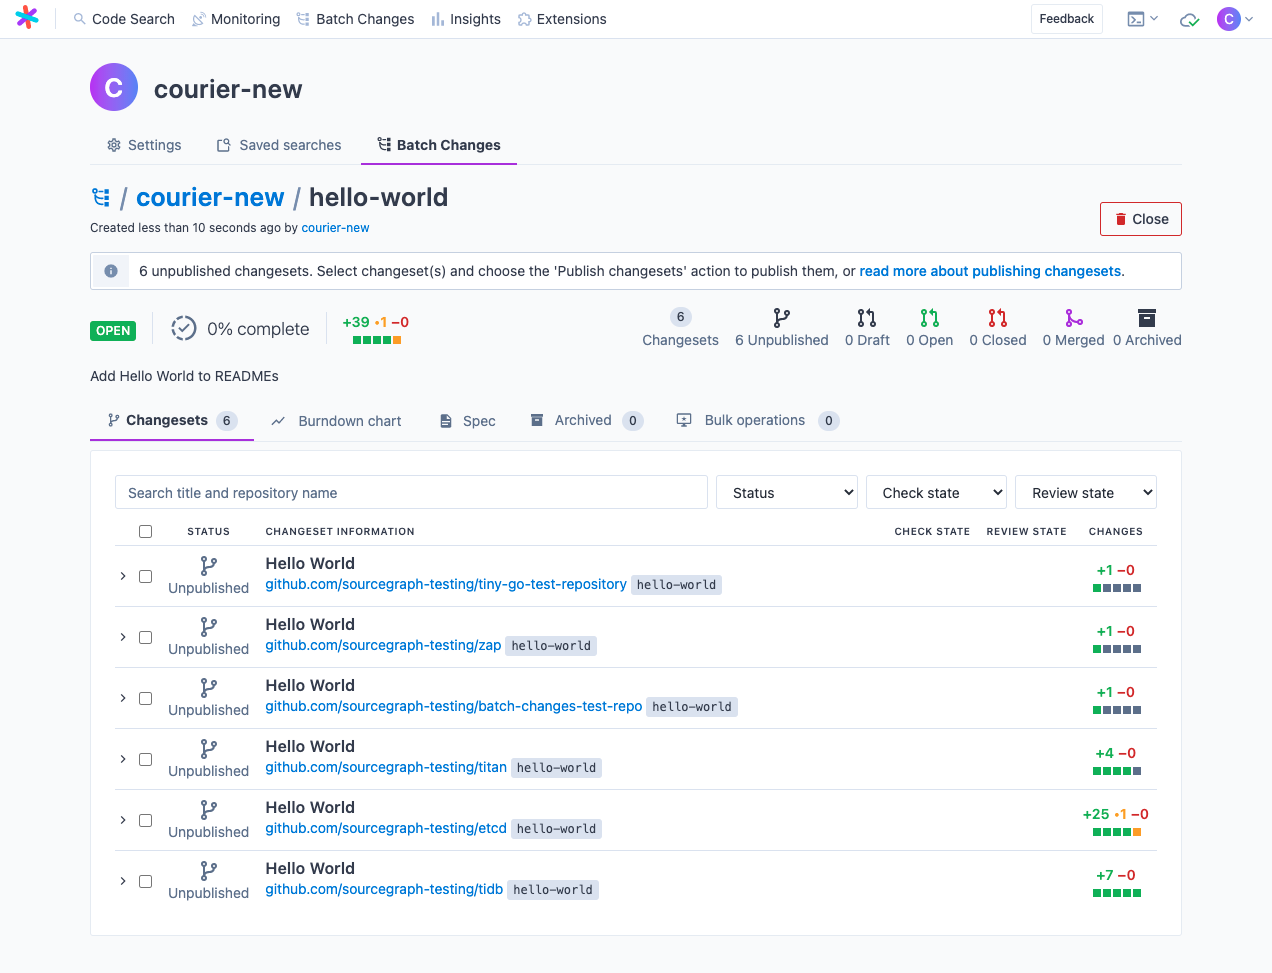The height and width of the screenshot is (973, 1272).
Task: Select the Insights icon in top navigation
Action: coord(439,18)
